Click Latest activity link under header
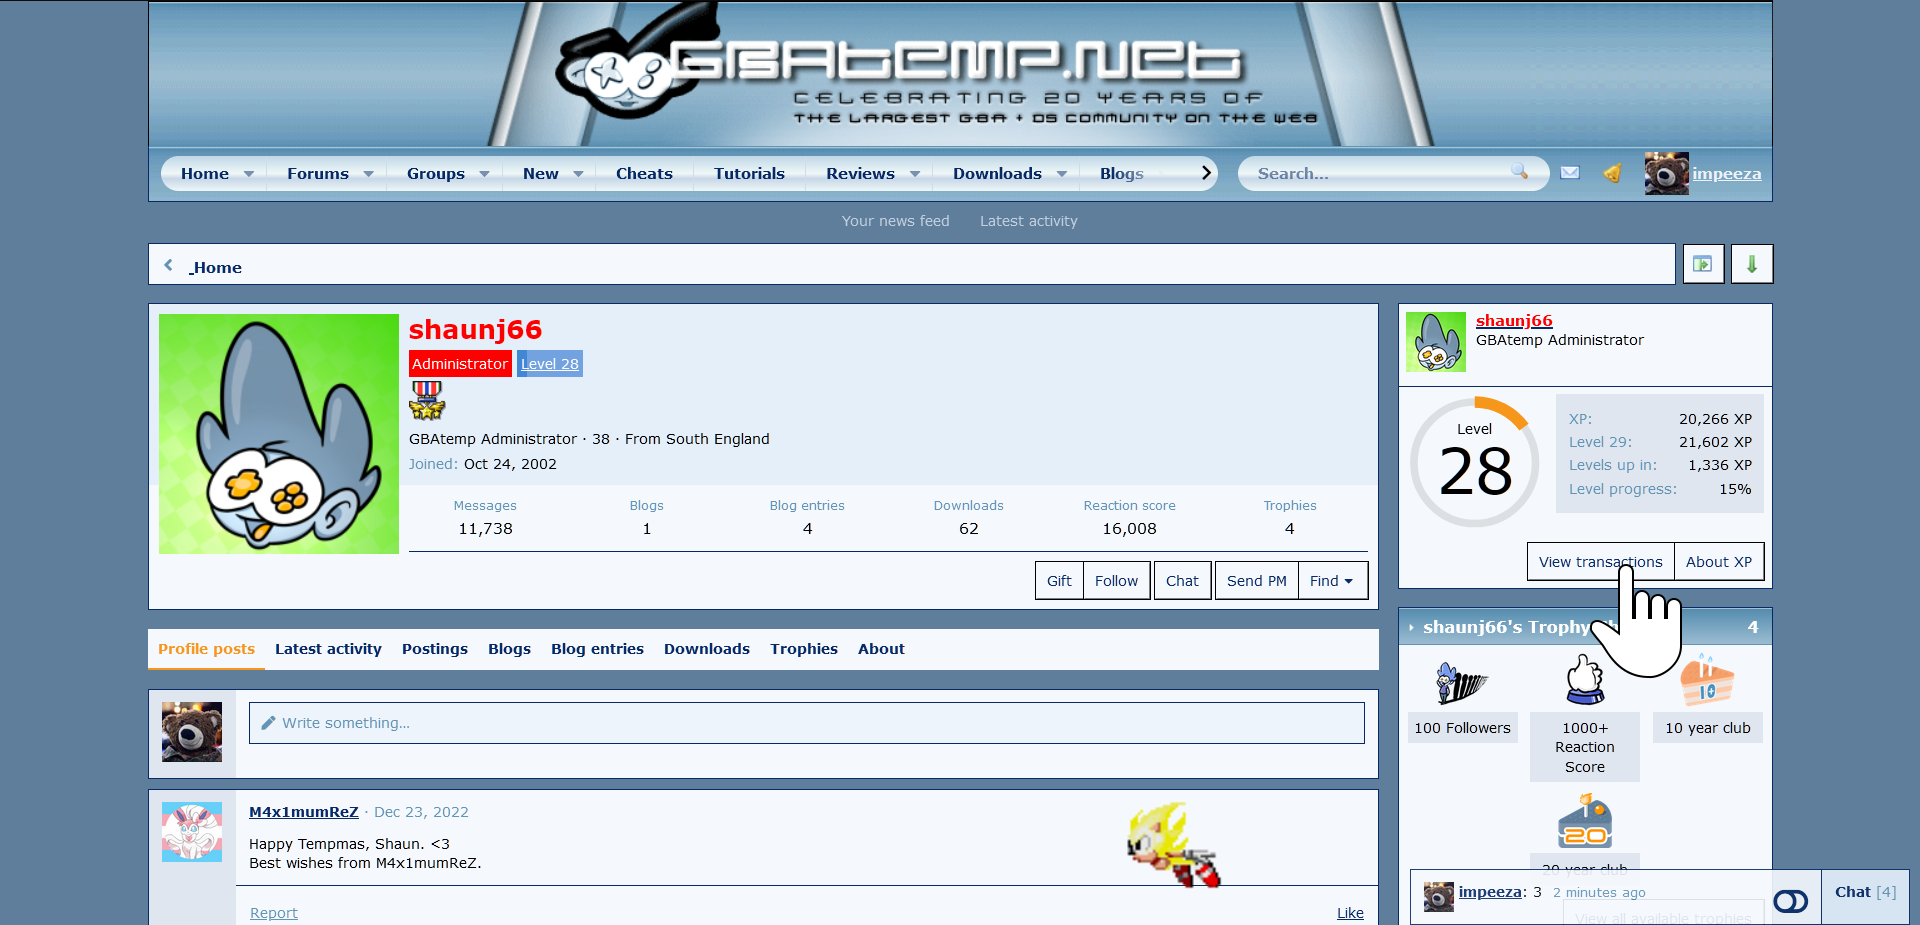The height and width of the screenshot is (925, 1920). point(1028,221)
